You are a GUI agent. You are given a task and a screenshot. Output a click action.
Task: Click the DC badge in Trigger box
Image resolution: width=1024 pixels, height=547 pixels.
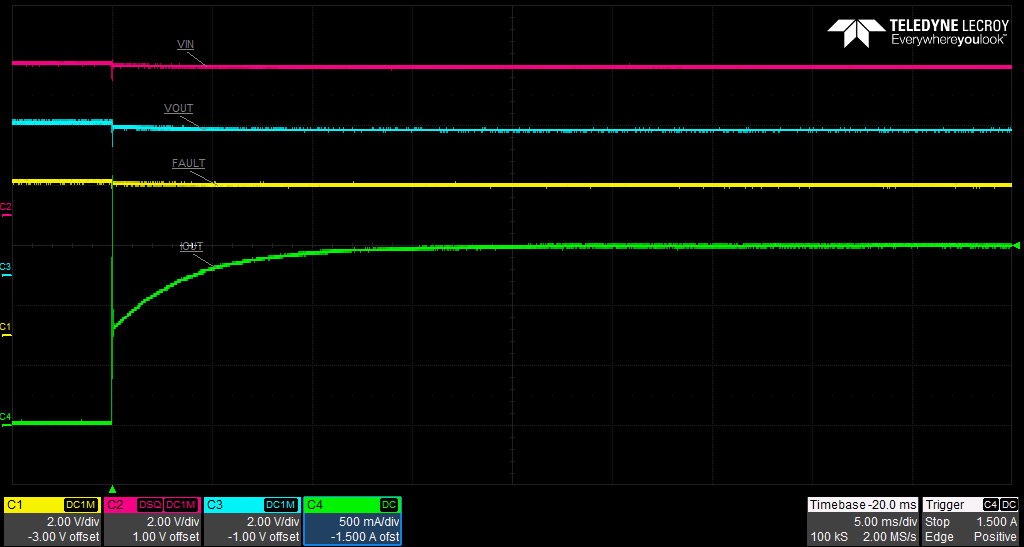point(1009,505)
